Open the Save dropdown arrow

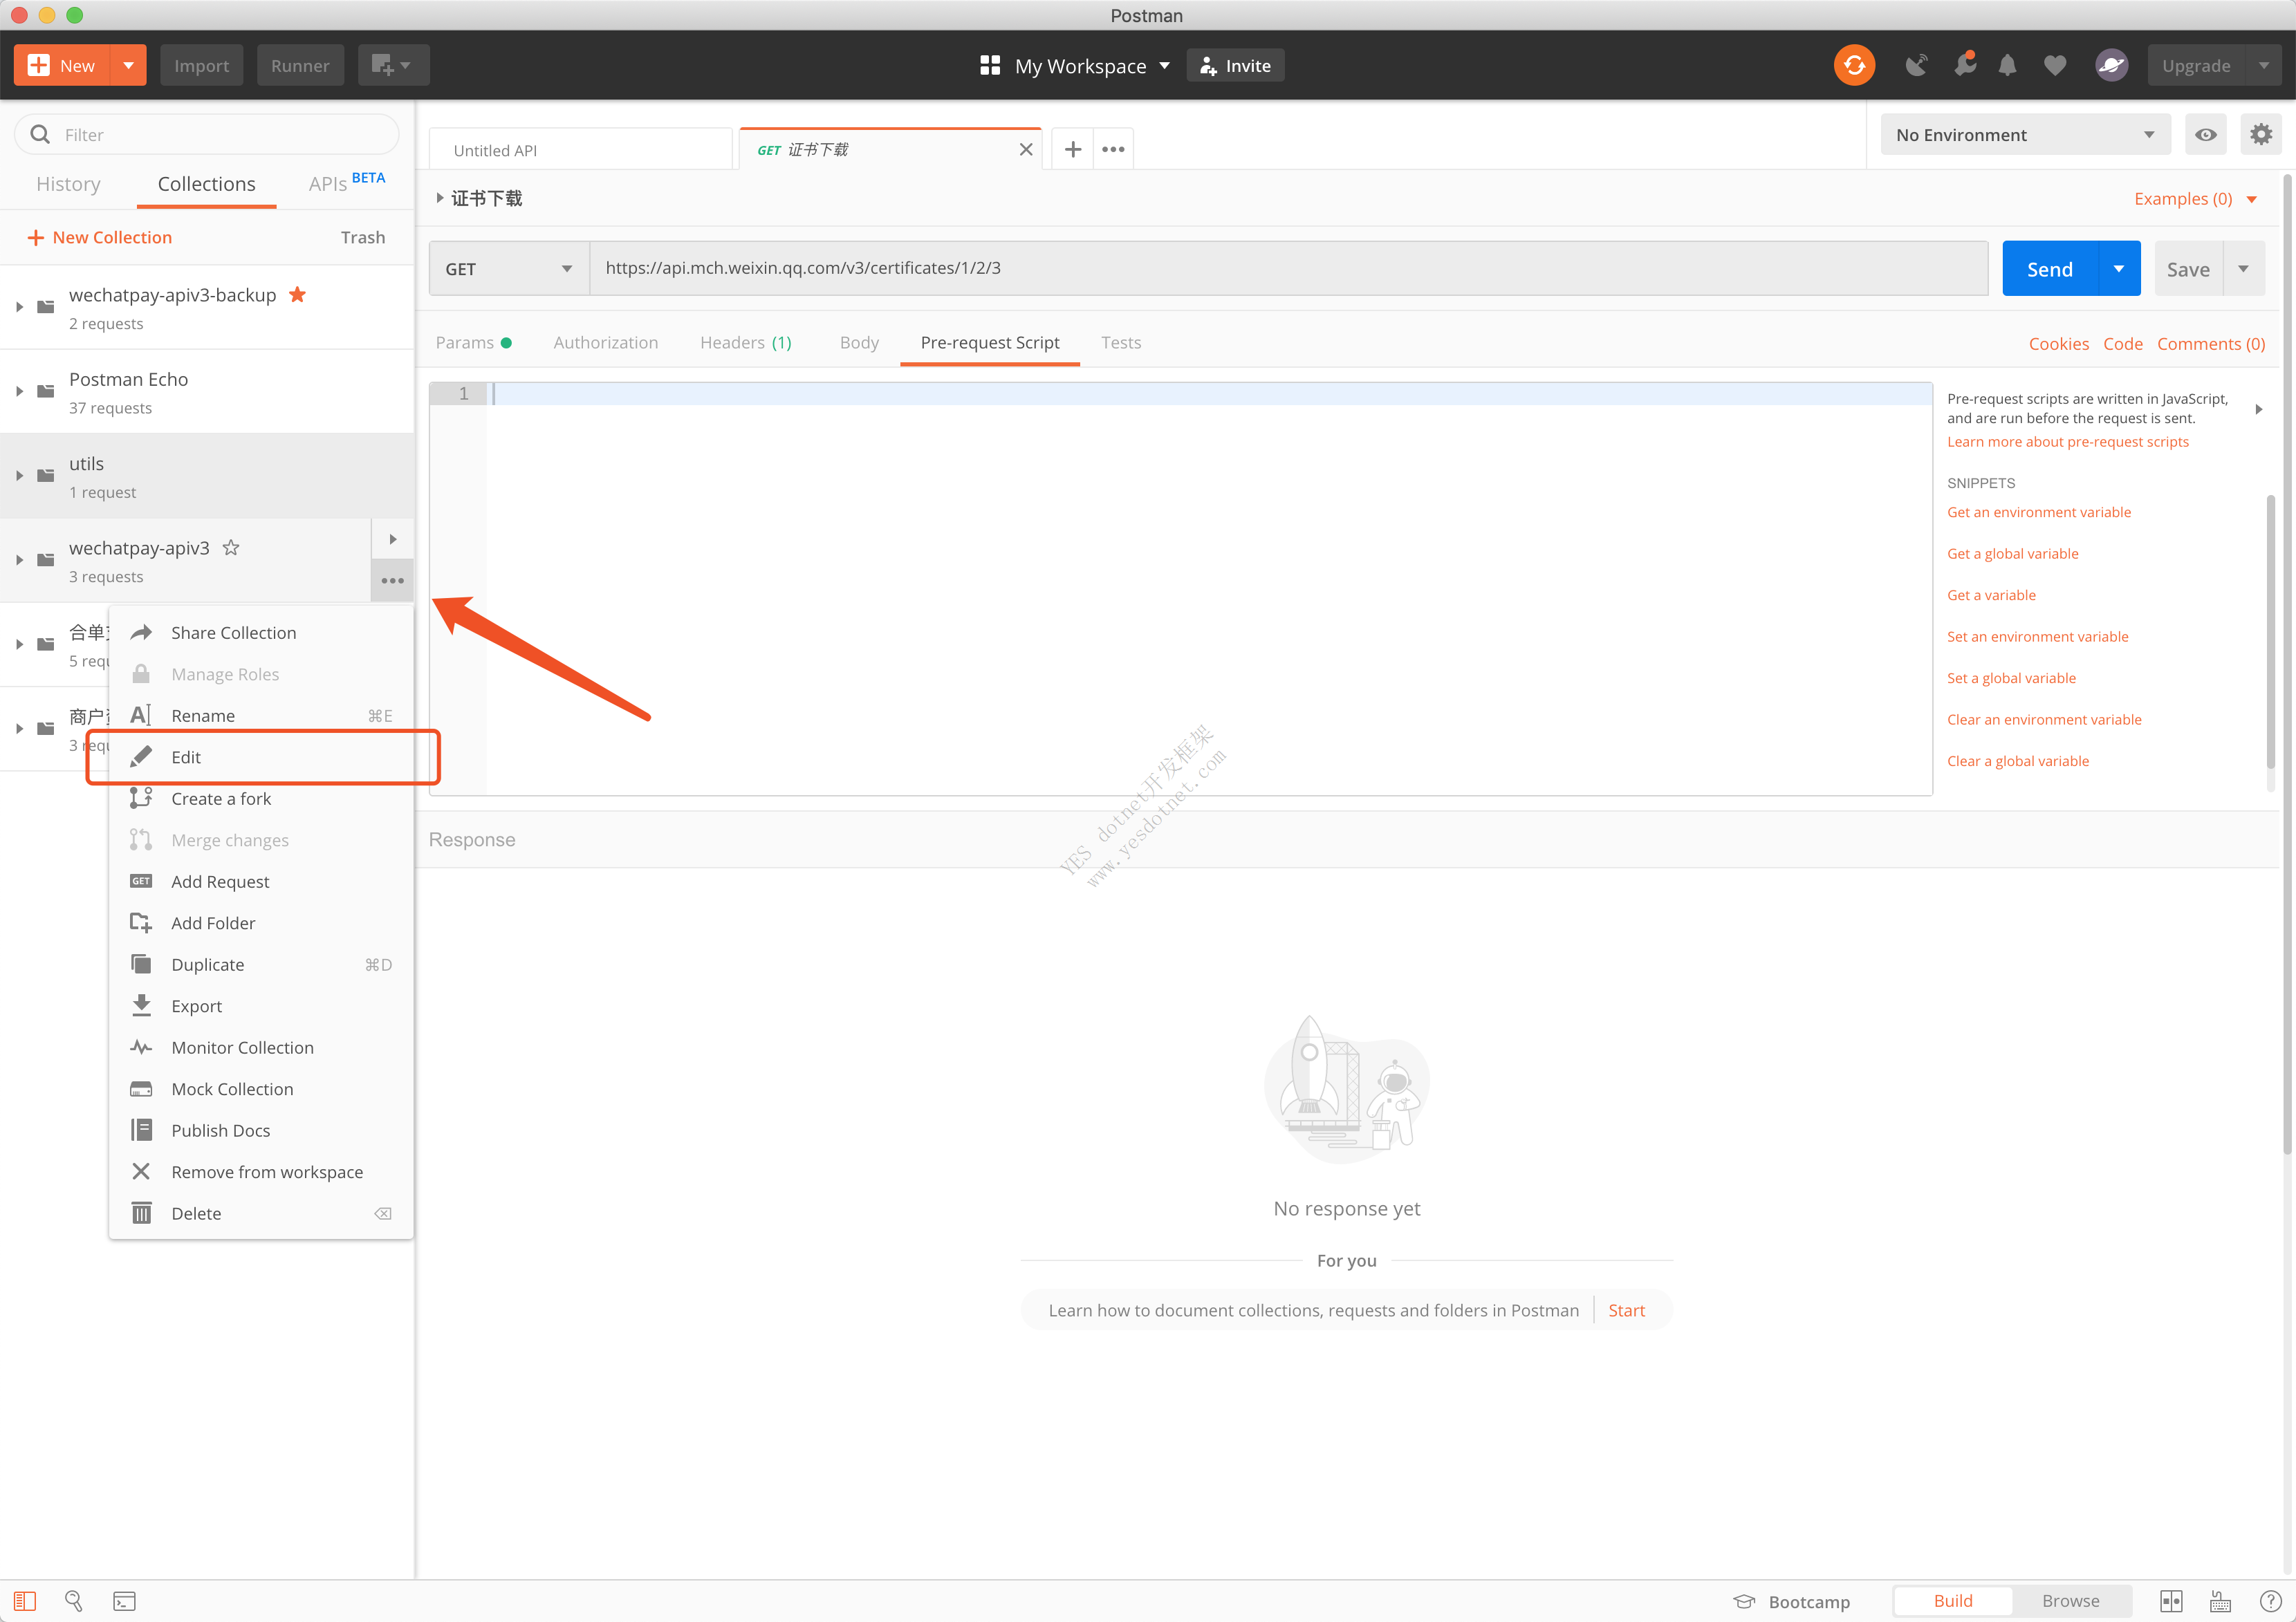point(2243,268)
